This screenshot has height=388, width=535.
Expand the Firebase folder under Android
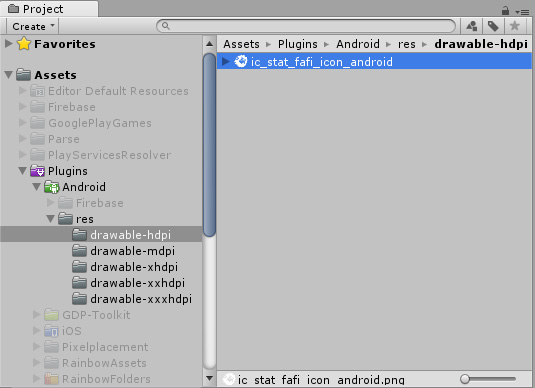coord(51,203)
